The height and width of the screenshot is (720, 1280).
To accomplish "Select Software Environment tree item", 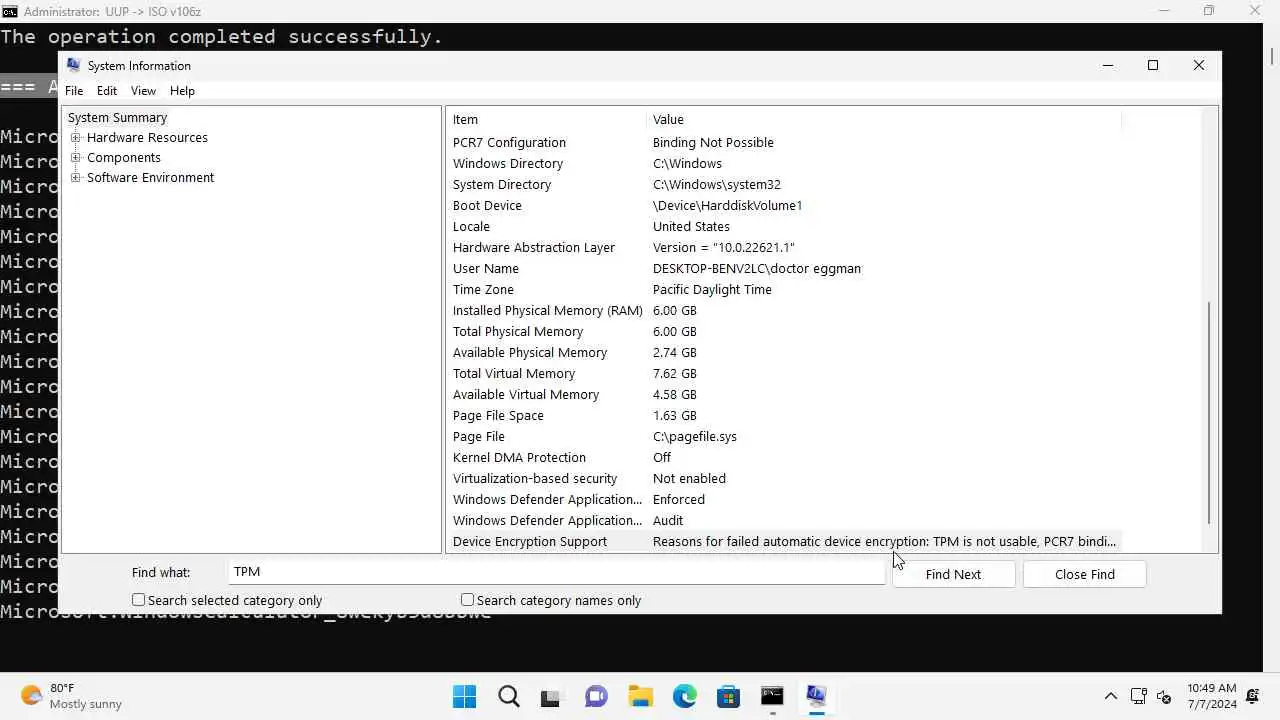I will (x=150, y=178).
